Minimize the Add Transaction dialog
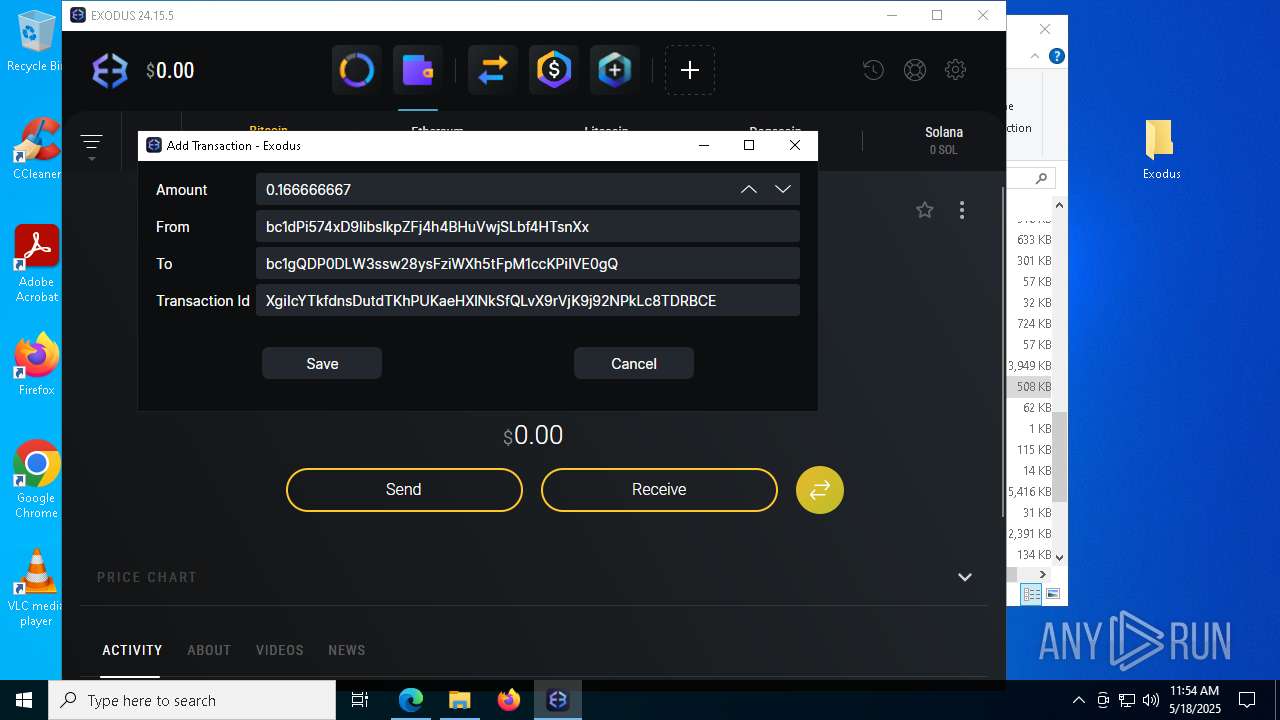The height and width of the screenshot is (720, 1280). (704, 145)
